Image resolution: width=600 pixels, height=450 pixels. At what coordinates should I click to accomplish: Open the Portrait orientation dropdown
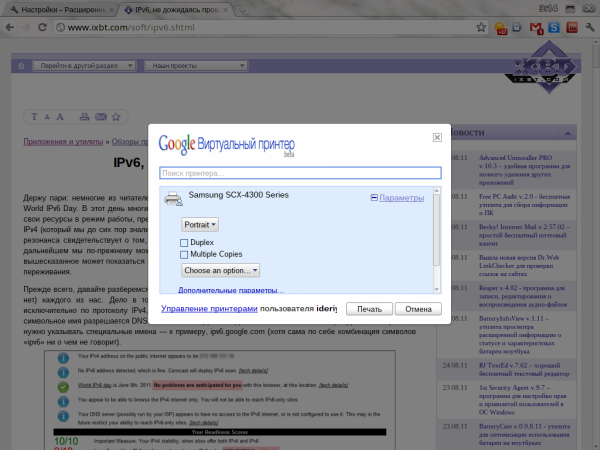(200, 225)
